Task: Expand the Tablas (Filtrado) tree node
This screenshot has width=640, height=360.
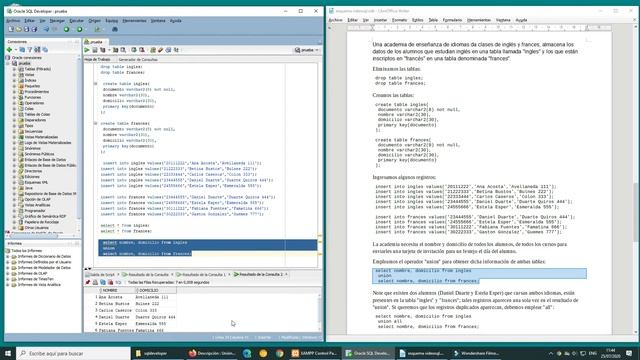Action: [15, 69]
